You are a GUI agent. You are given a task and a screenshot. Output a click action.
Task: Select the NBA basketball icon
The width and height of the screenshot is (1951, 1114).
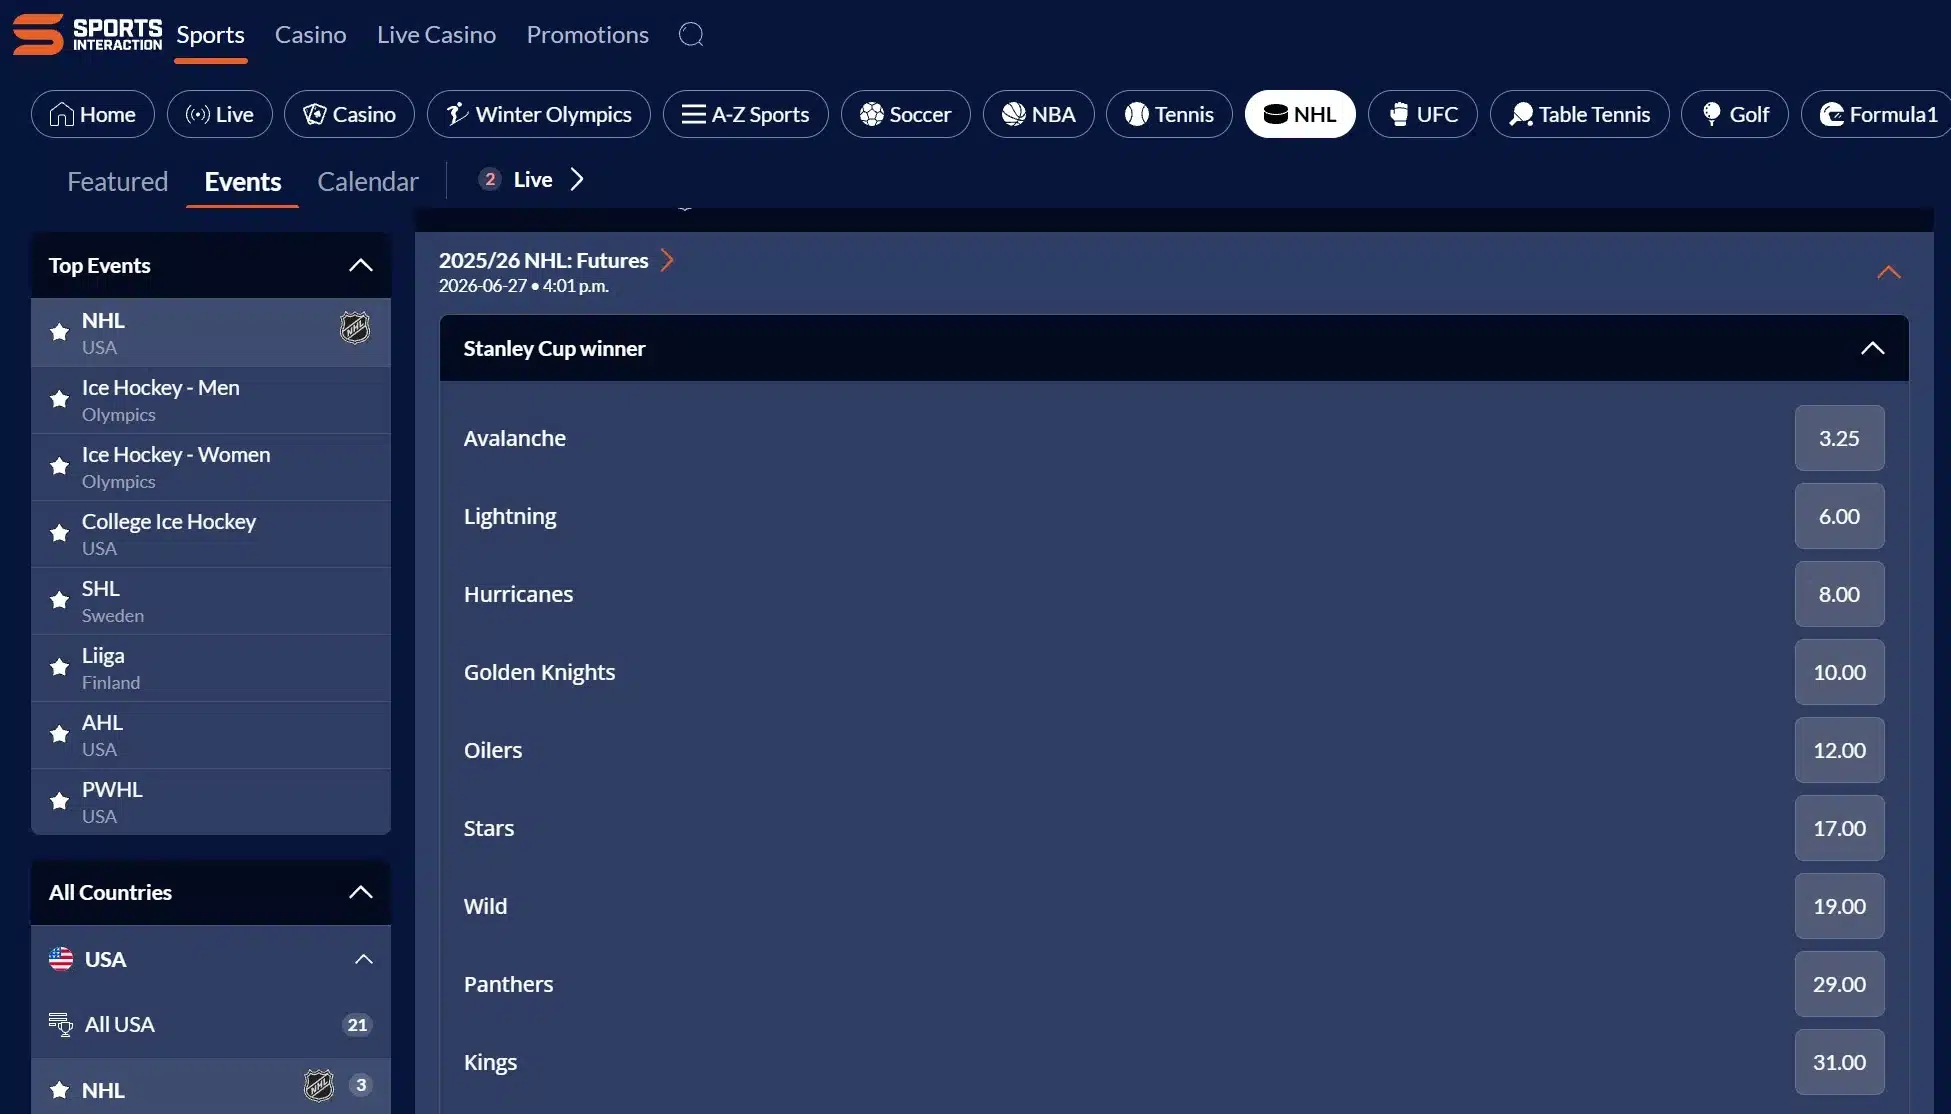pos(1013,114)
